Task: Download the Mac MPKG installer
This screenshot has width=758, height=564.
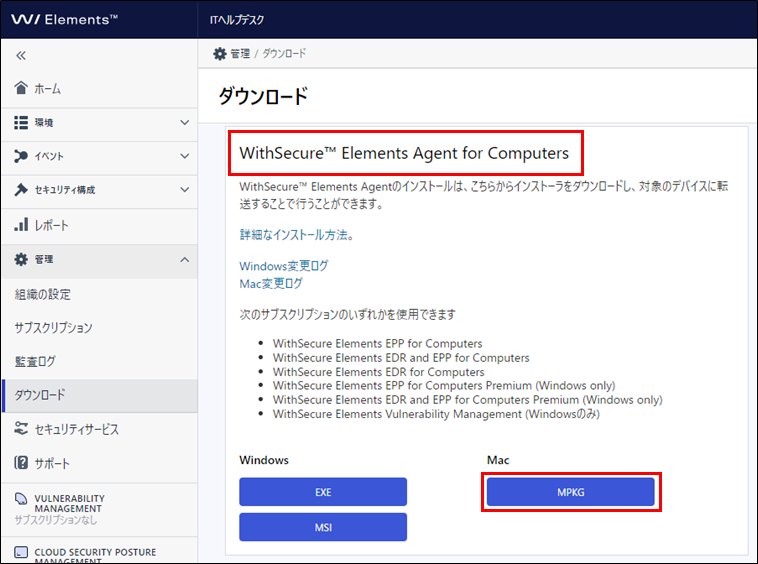Action: (570, 492)
